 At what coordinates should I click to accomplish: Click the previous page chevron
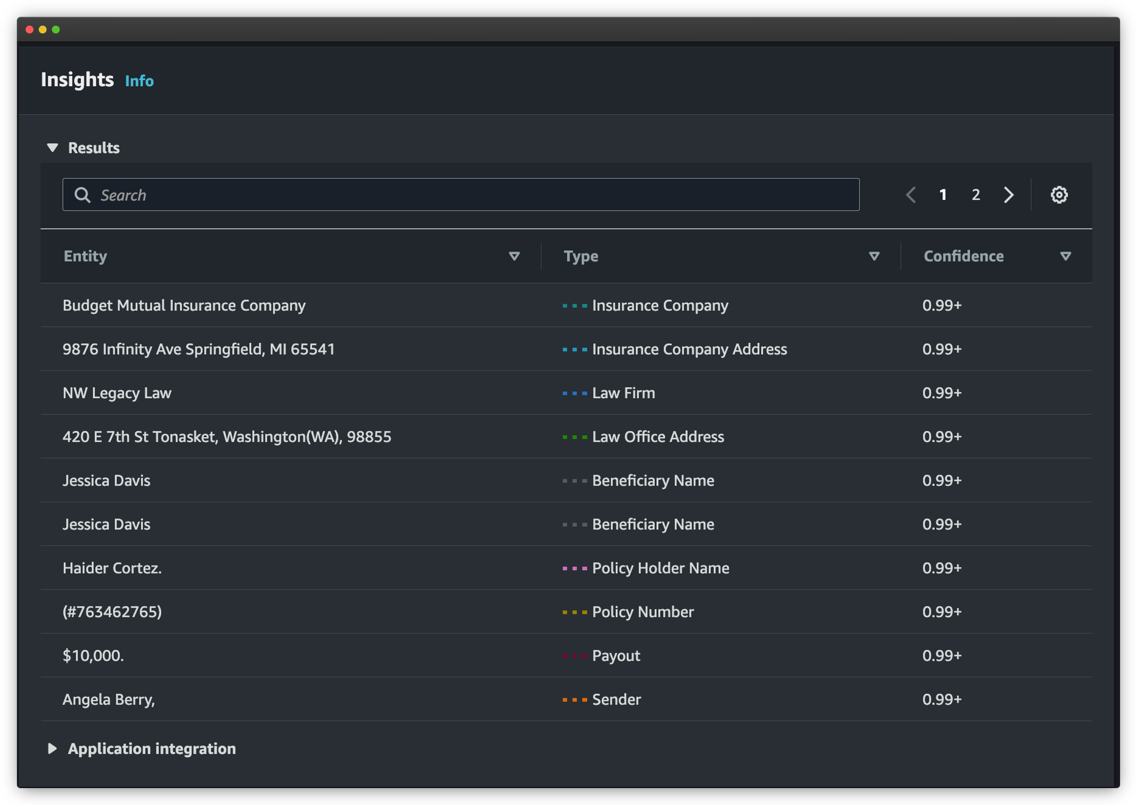911,194
